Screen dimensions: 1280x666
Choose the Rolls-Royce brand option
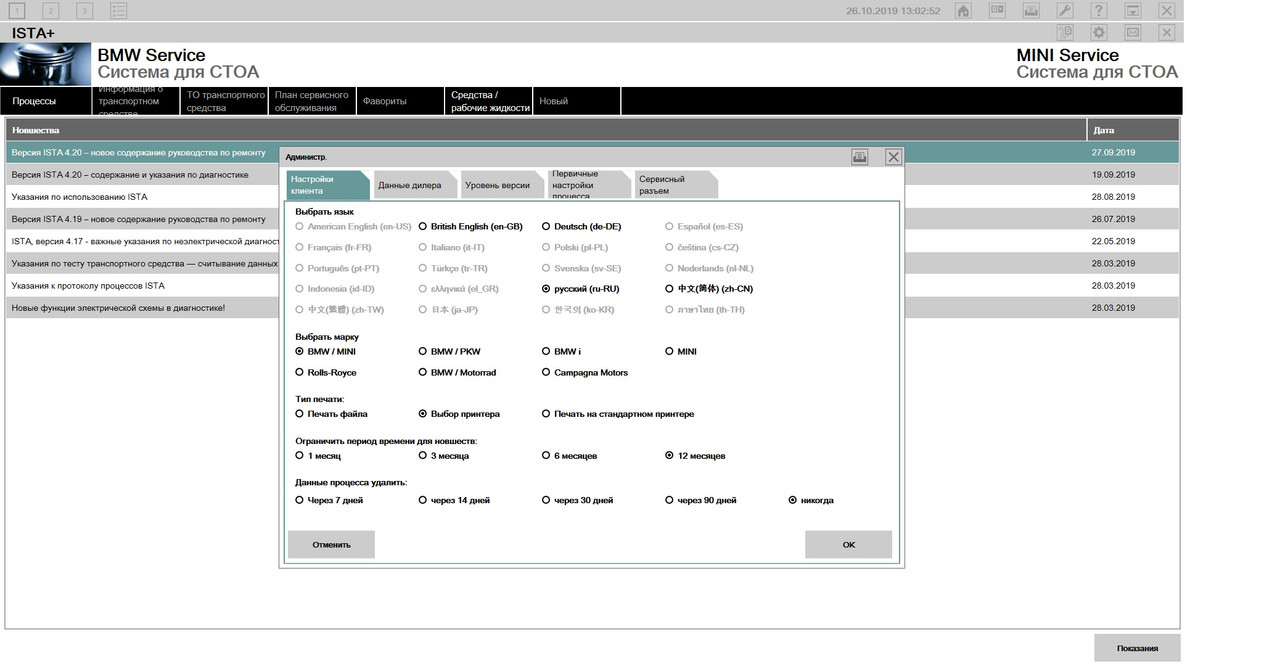click(x=326, y=373)
